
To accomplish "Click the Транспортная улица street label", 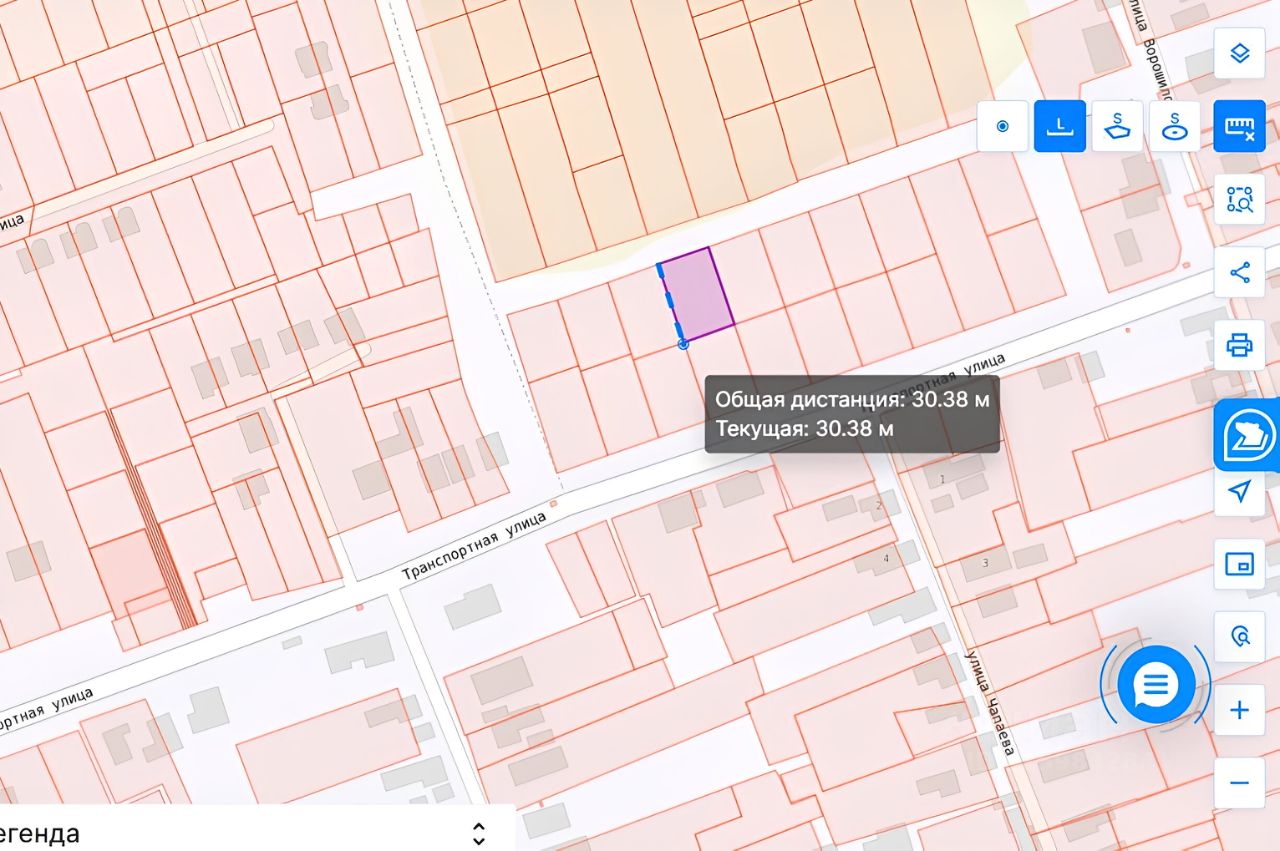I will (x=475, y=546).
